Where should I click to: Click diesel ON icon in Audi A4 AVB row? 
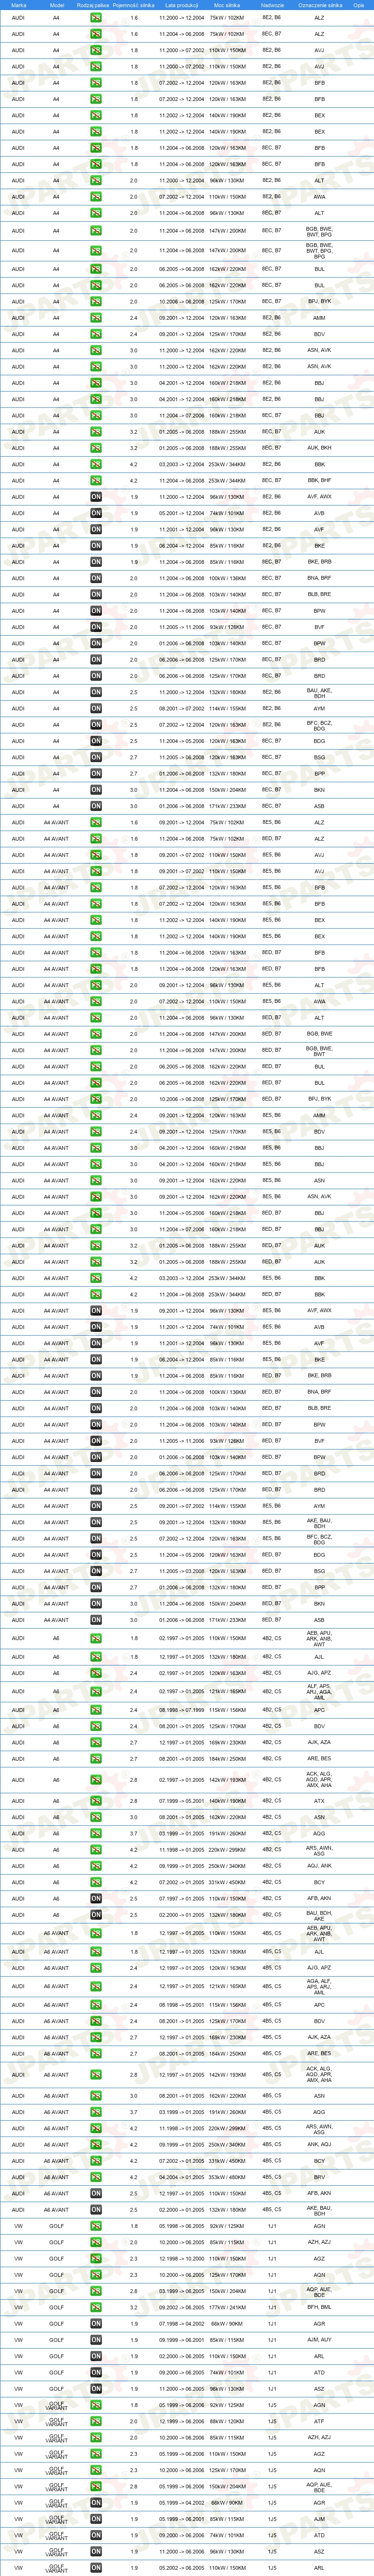[x=96, y=513]
